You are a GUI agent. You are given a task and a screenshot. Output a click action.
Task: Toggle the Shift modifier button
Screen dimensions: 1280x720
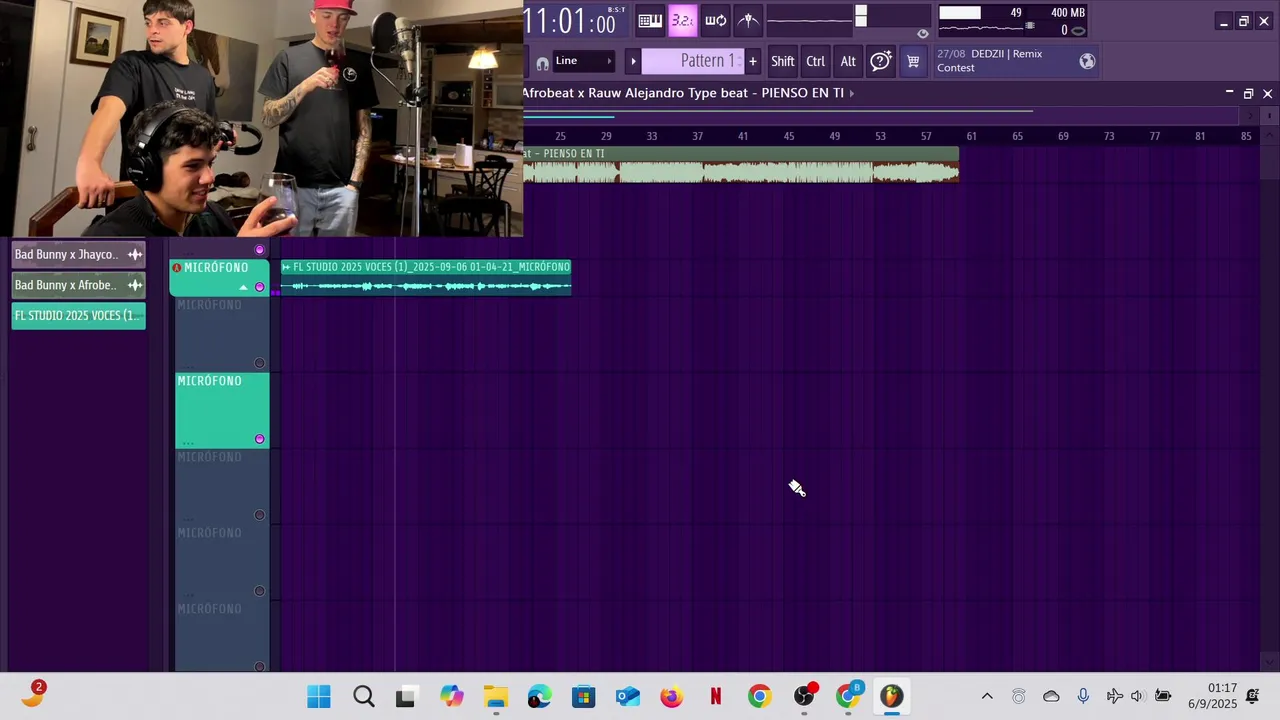[783, 61]
